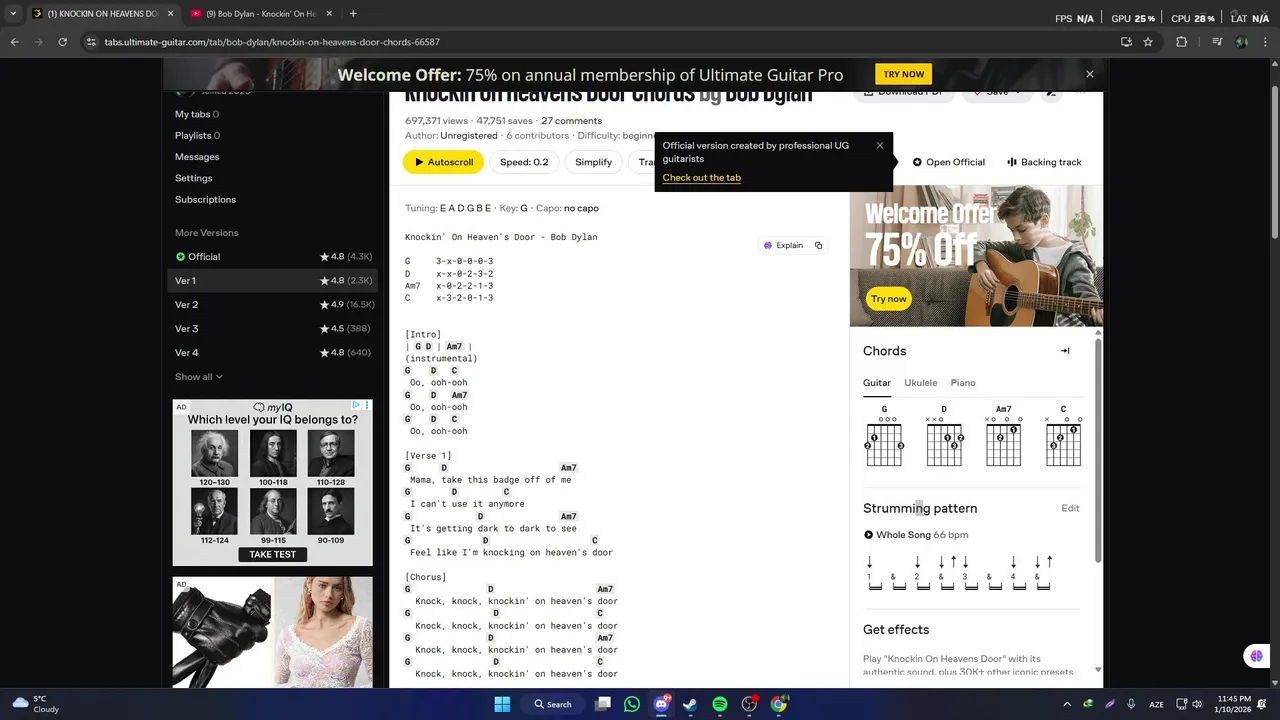Close the Official version tooltip
The width and height of the screenshot is (1280, 720).
pyautogui.click(x=880, y=145)
